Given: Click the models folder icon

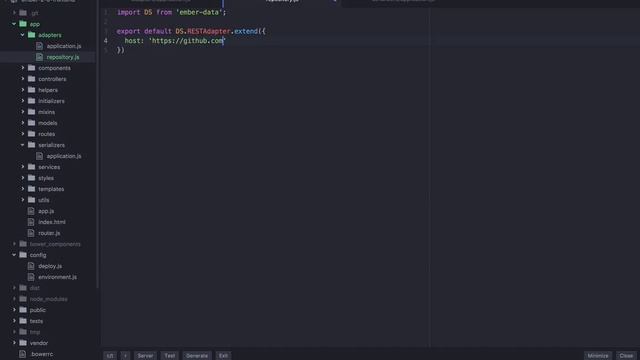Looking at the screenshot, I should pos(31,123).
